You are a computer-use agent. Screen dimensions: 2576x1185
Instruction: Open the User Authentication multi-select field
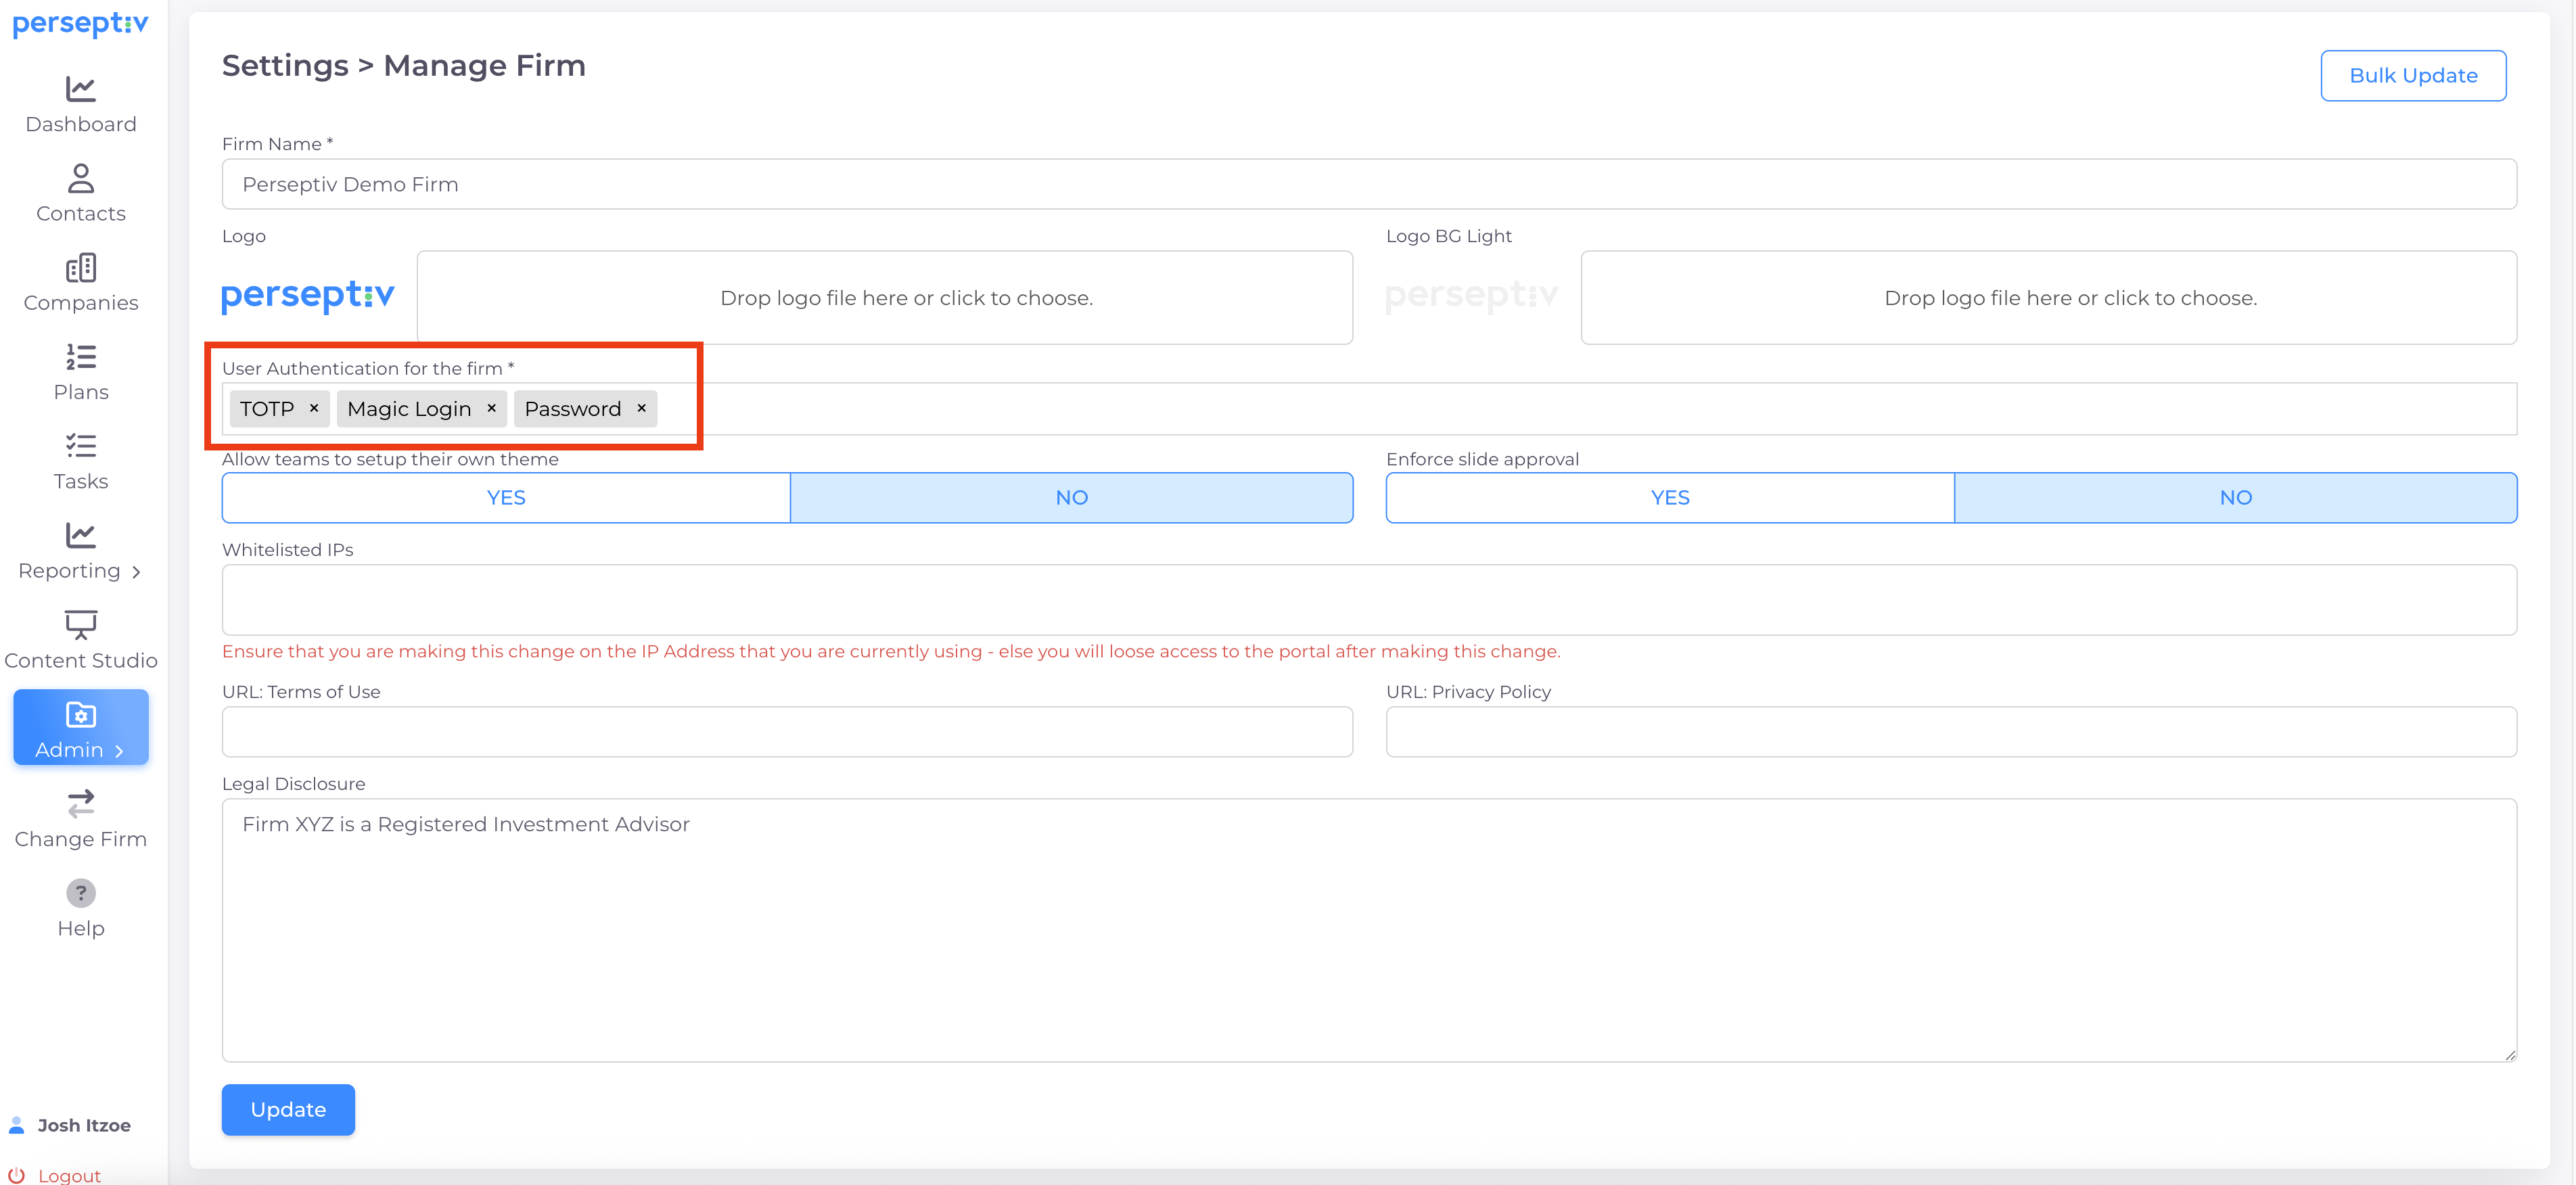coord(1500,409)
